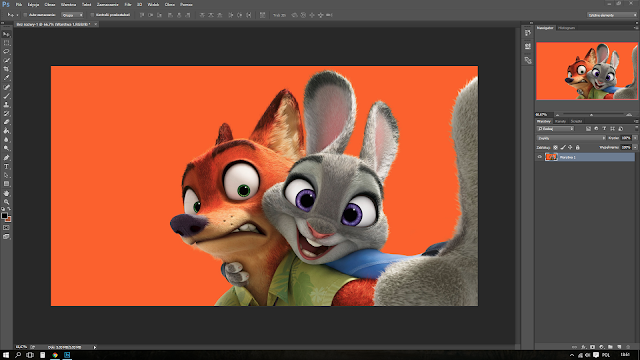Open the opacity (Krycie) slider arrow
640x360 pixels.
point(635,138)
